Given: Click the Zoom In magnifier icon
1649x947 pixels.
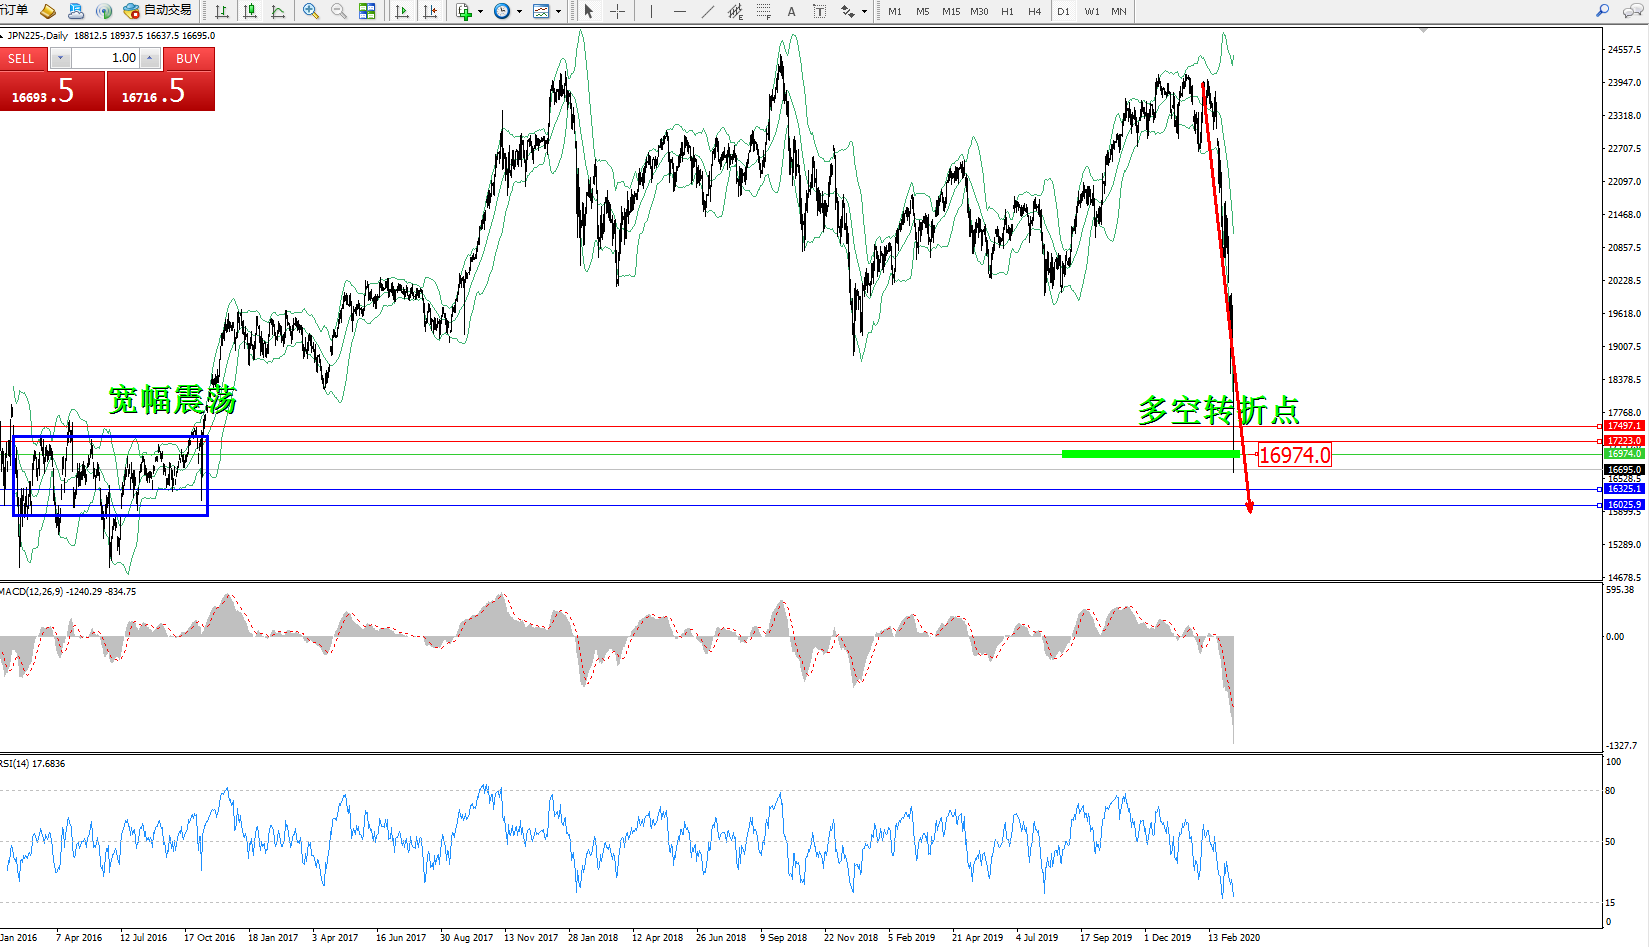Looking at the screenshot, I should (x=311, y=11).
